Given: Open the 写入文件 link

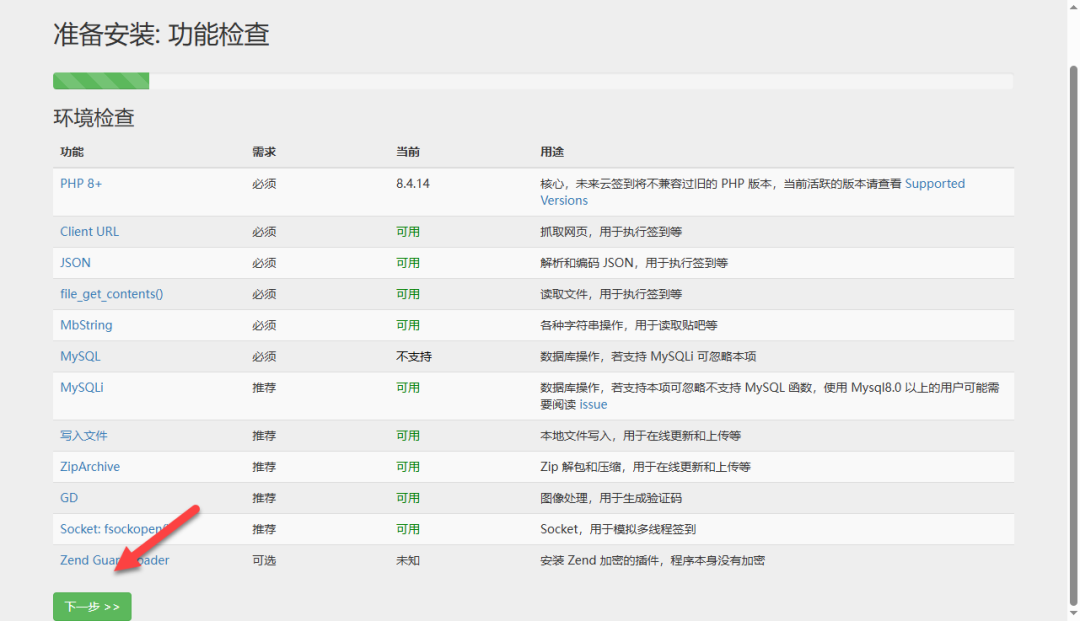Looking at the screenshot, I should 84,436.
